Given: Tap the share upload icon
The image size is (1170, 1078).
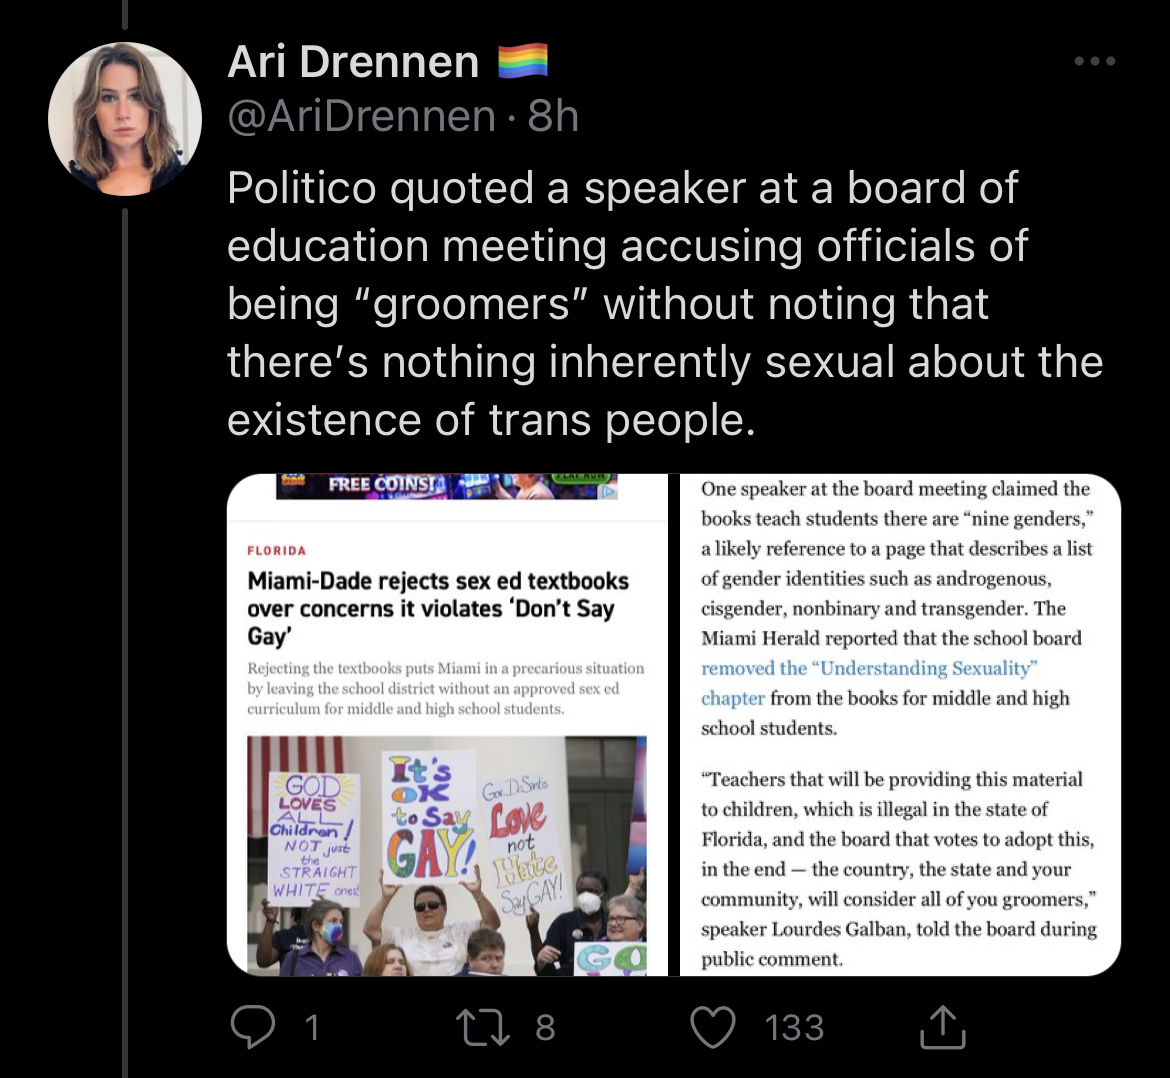Looking at the screenshot, I should point(942,1027).
